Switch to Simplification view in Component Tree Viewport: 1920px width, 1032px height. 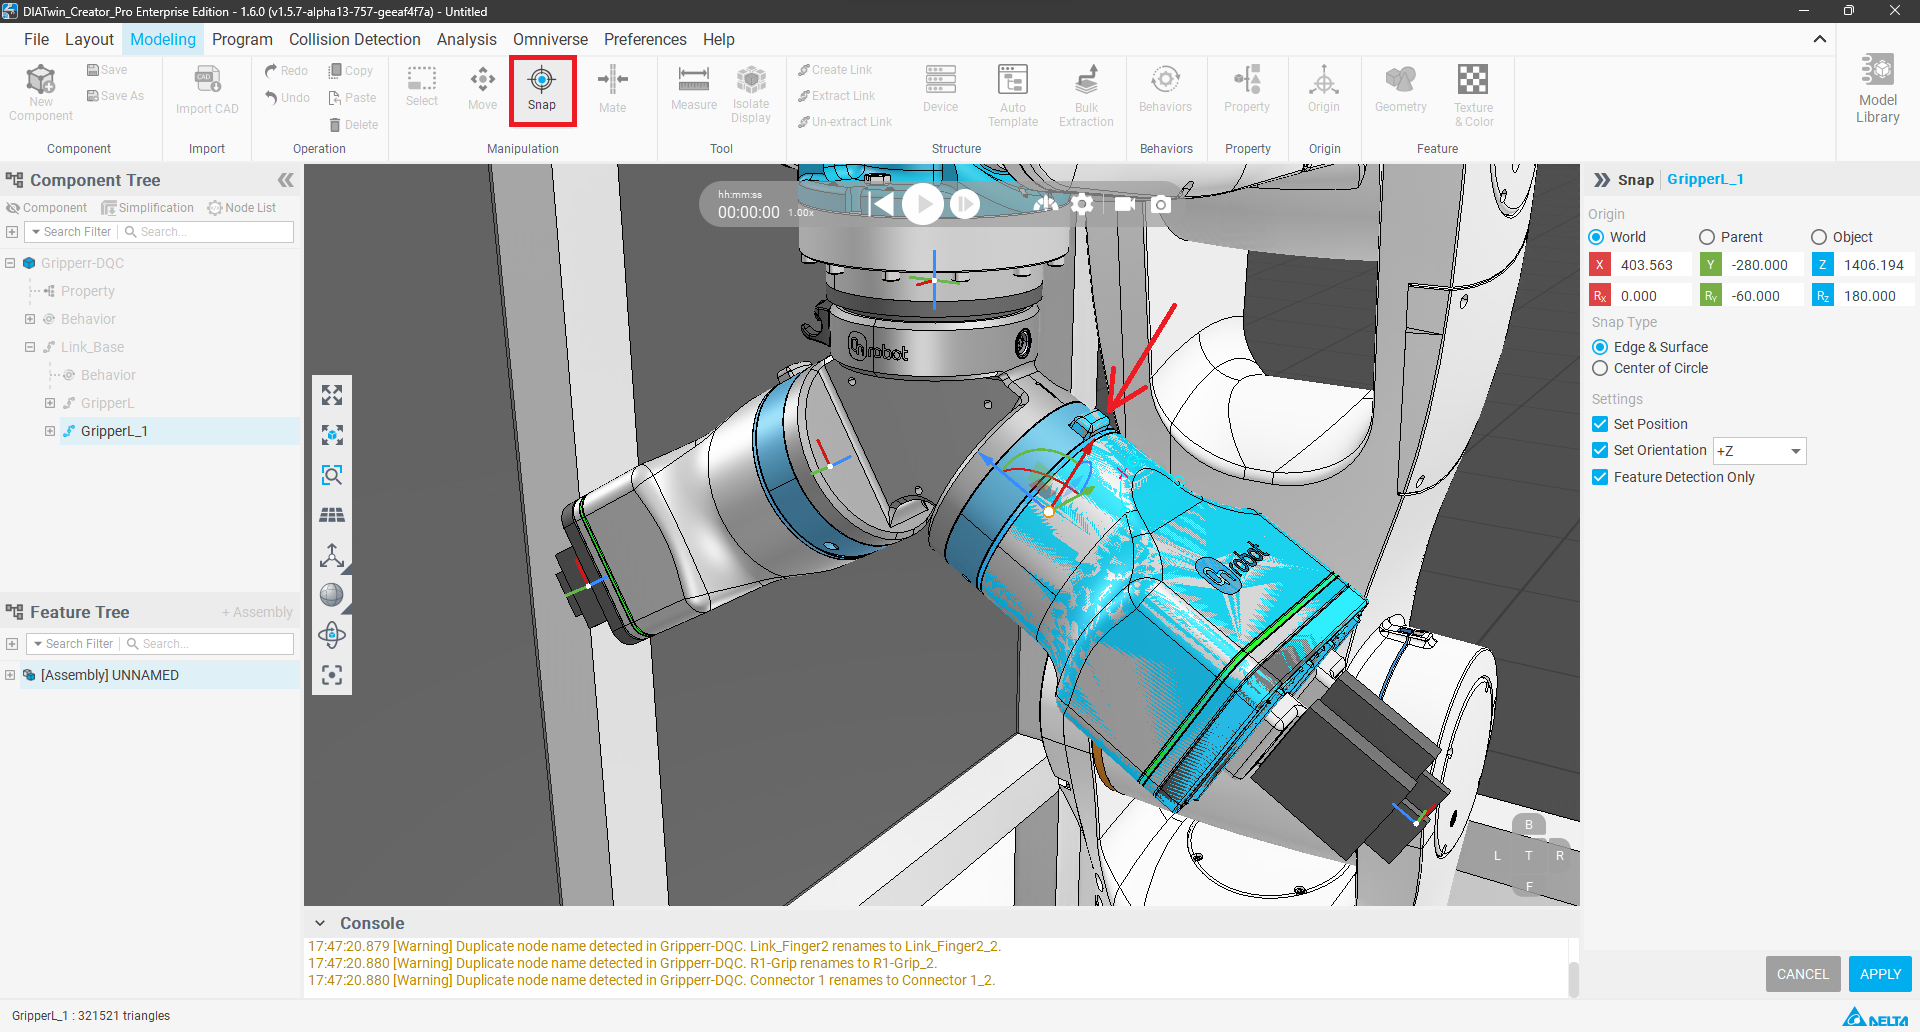148,208
